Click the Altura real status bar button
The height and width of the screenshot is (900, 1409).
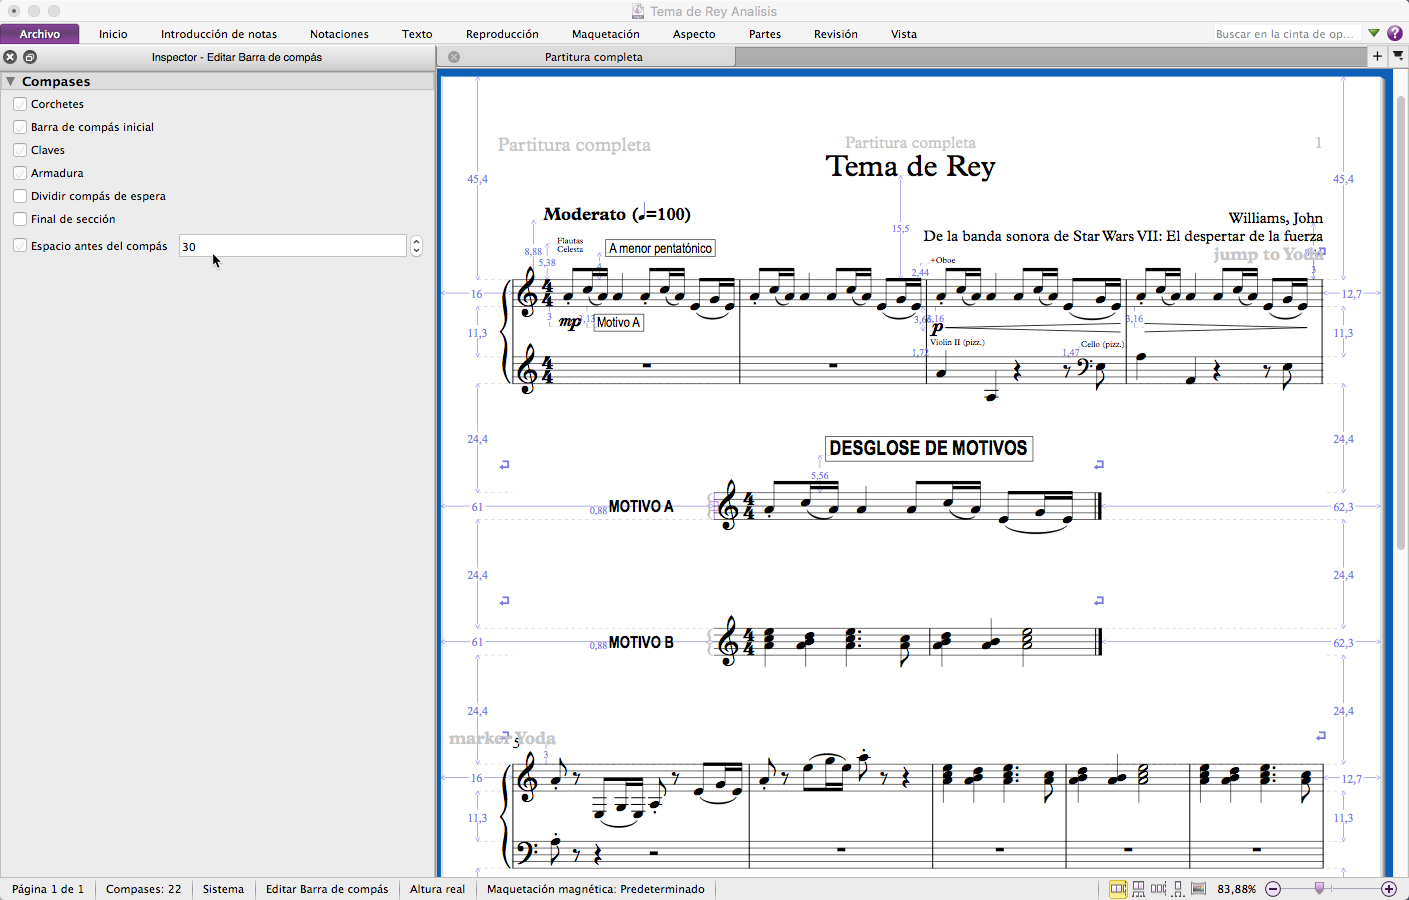click(x=437, y=889)
